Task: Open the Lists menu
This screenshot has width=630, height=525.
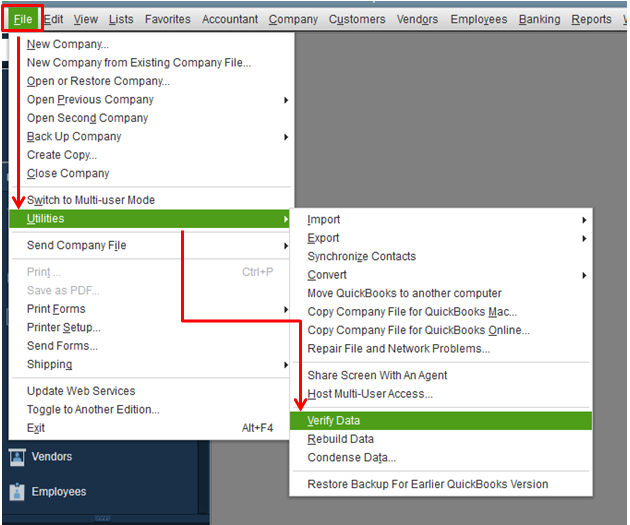Action: tap(121, 19)
